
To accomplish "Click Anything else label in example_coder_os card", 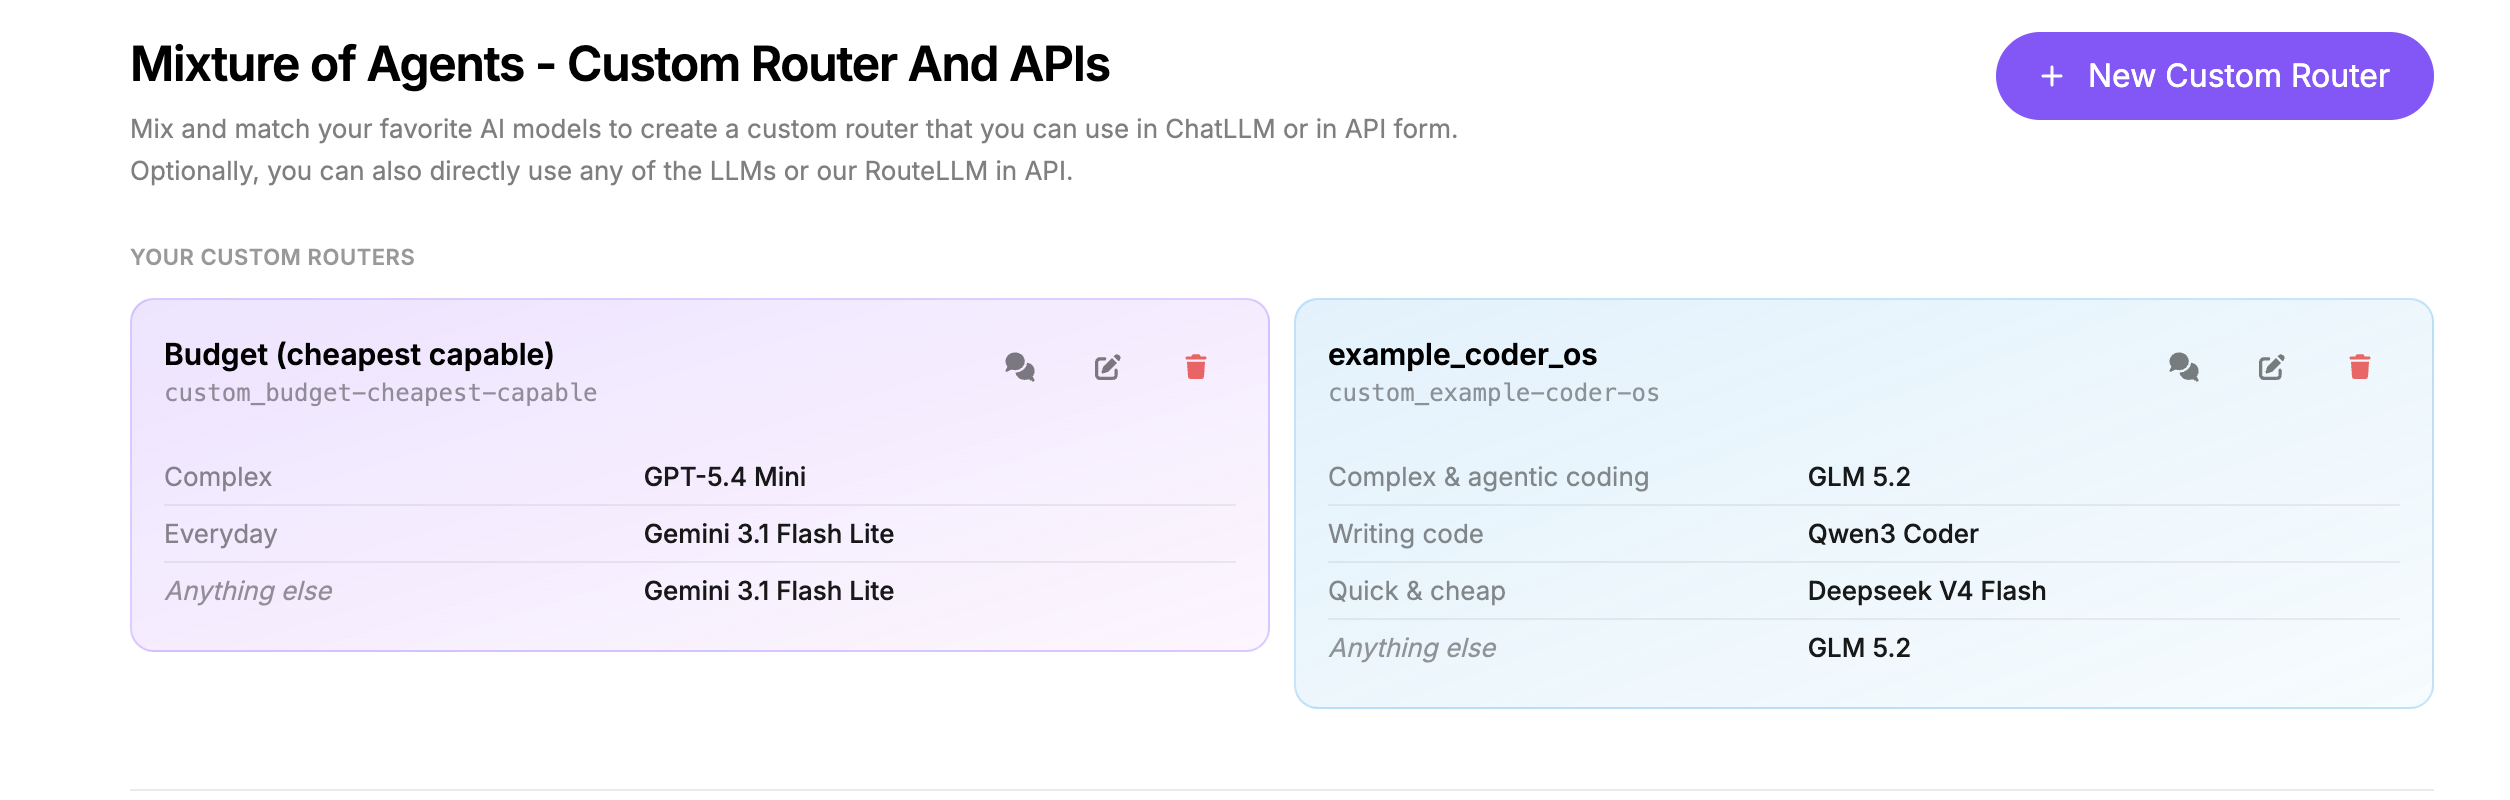I will (x=1412, y=648).
